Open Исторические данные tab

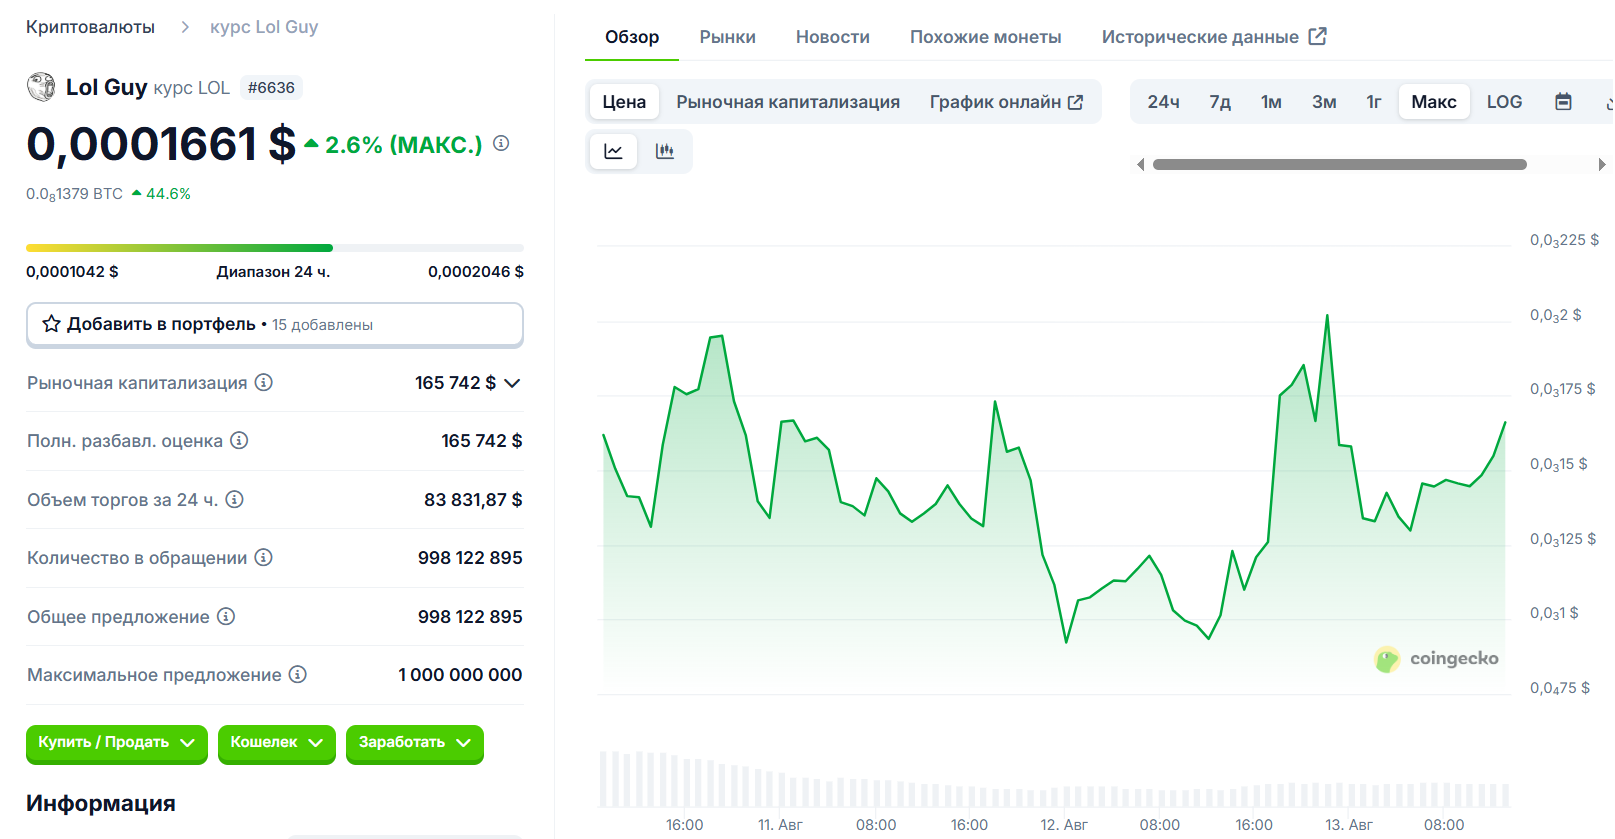tap(1213, 37)
